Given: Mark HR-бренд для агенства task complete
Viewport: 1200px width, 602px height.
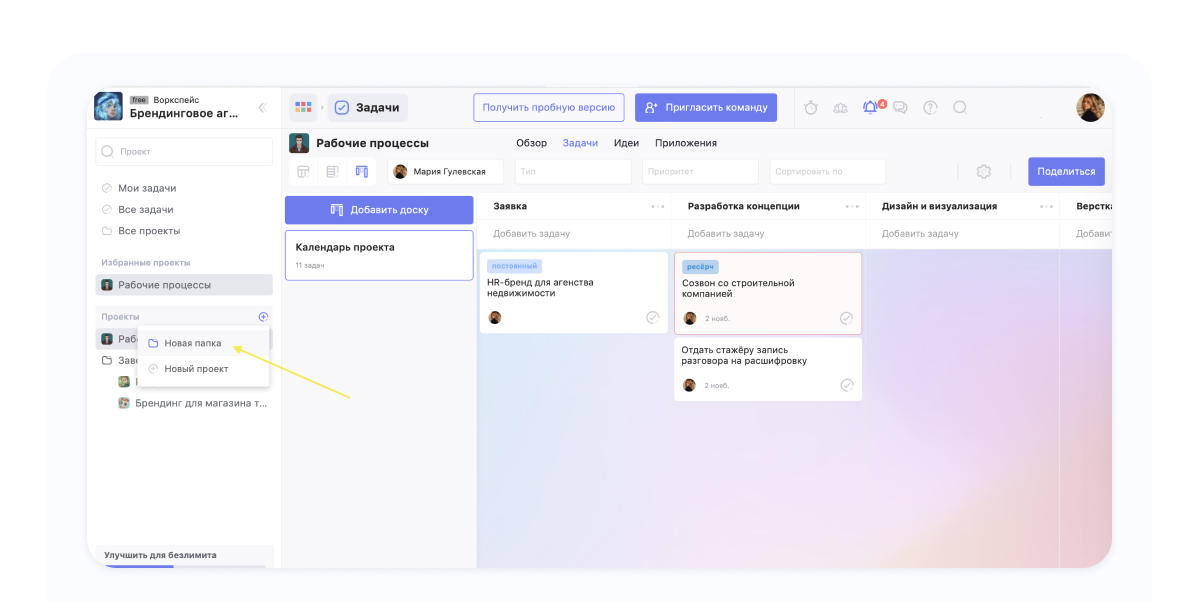Looking at the screenshot, I should point(652,318).
